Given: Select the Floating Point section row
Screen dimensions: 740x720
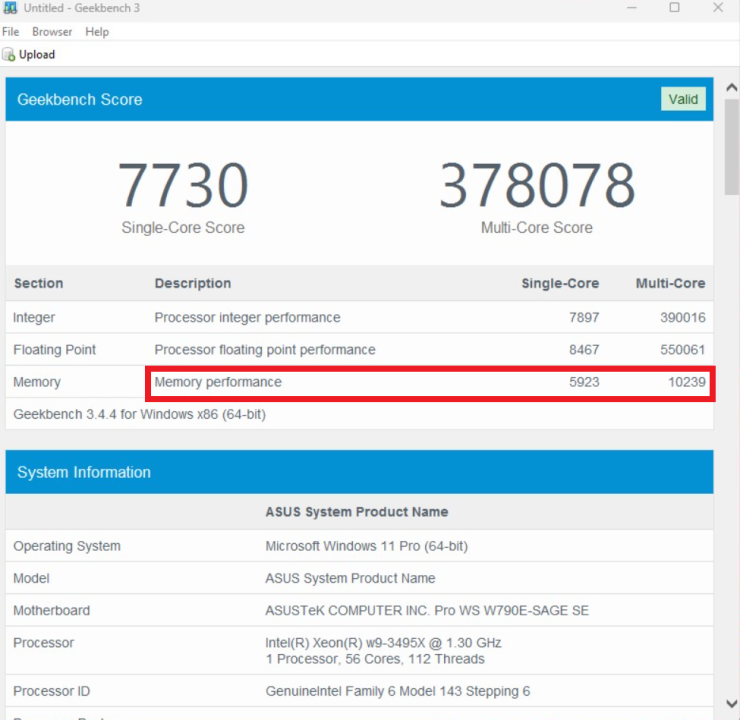Looking at the screenshot, I should coord(359,350).
